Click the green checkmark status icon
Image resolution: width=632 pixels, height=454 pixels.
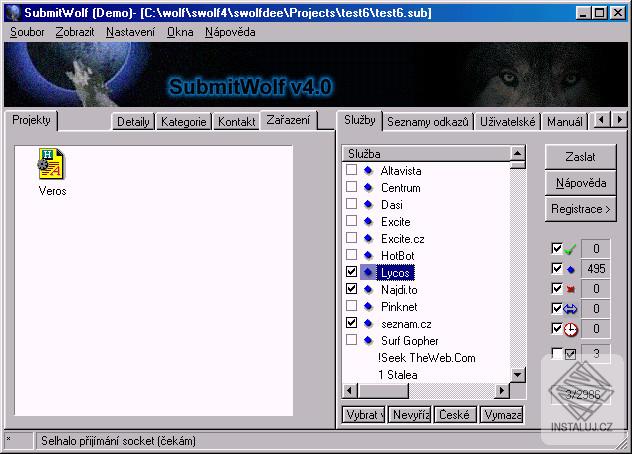[570, 250]
